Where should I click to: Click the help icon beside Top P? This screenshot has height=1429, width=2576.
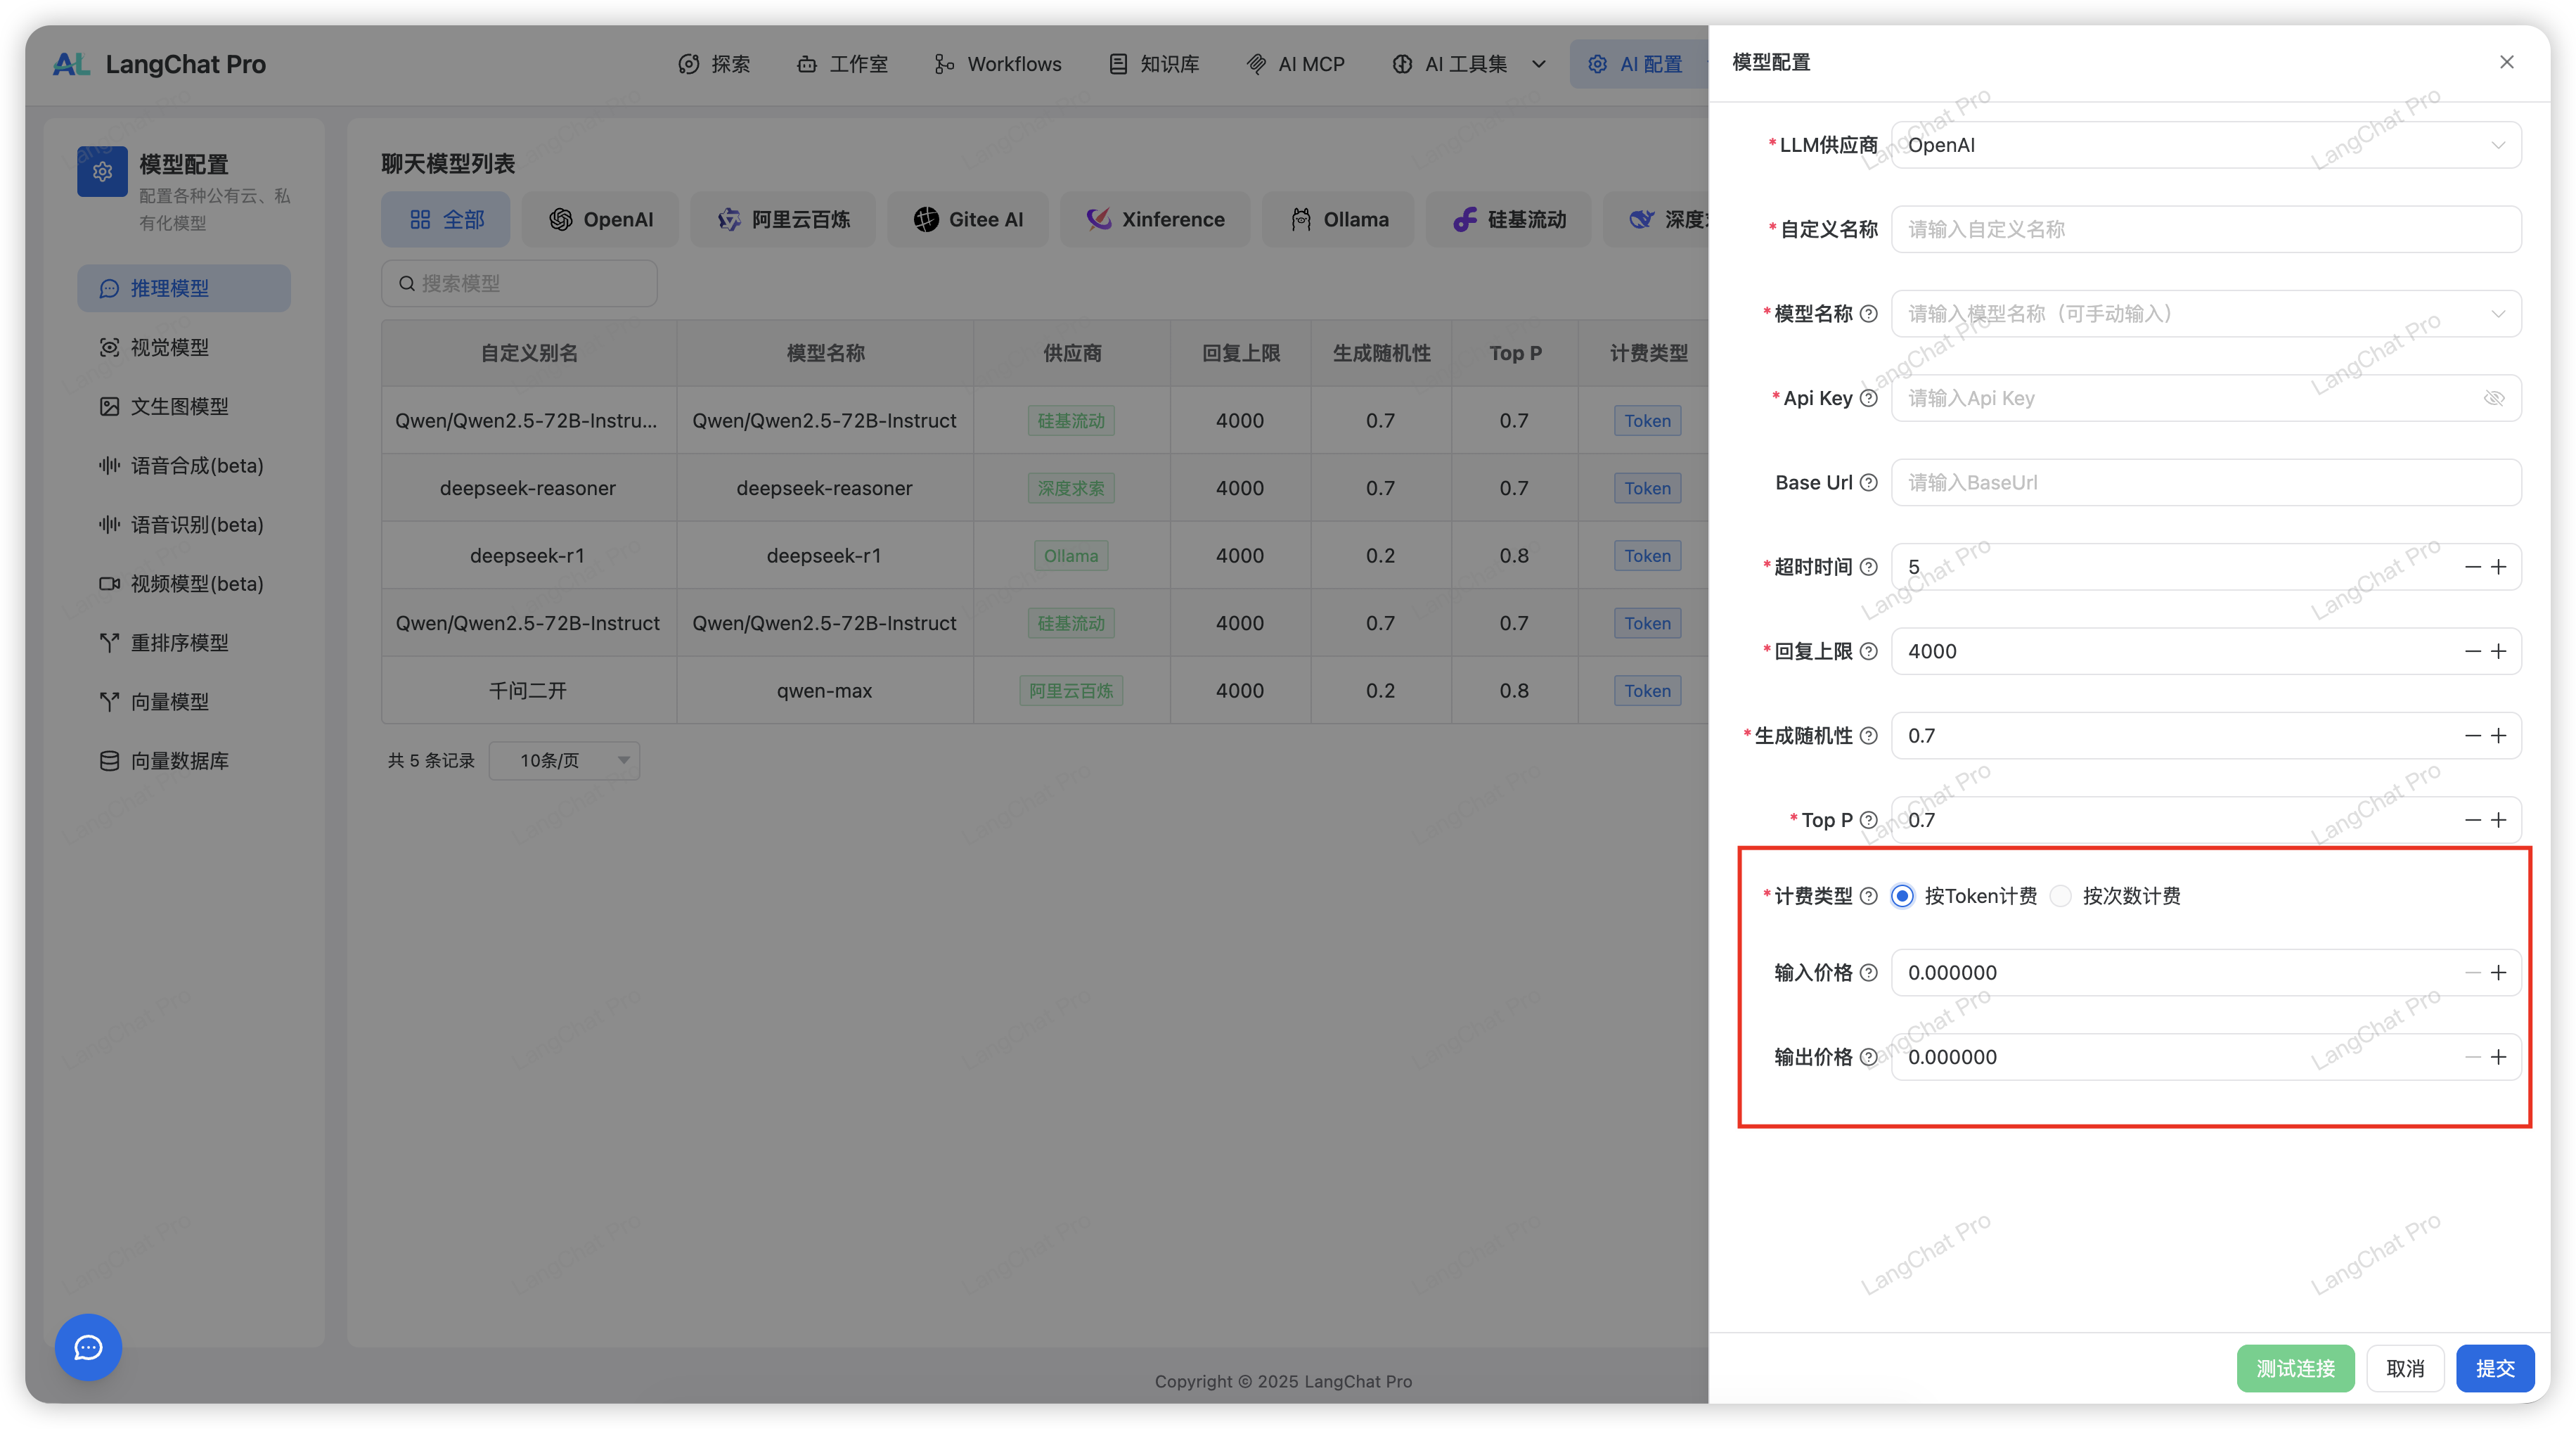point(1868,820)
